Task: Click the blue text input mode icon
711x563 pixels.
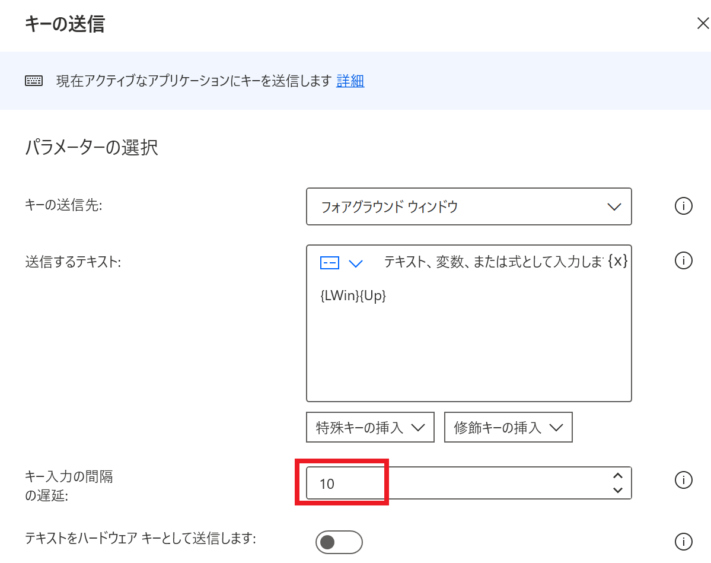Action: point(329,263)
